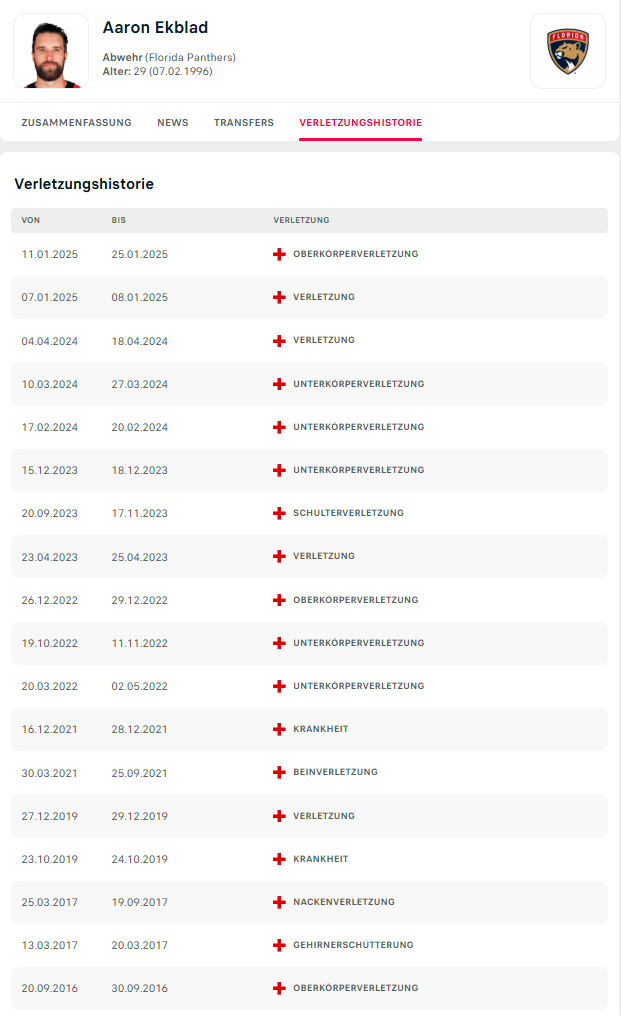Select the 10.03.2024 Unterkörperverletzung row
This screenshot has height=1016, width=621.
309,384
